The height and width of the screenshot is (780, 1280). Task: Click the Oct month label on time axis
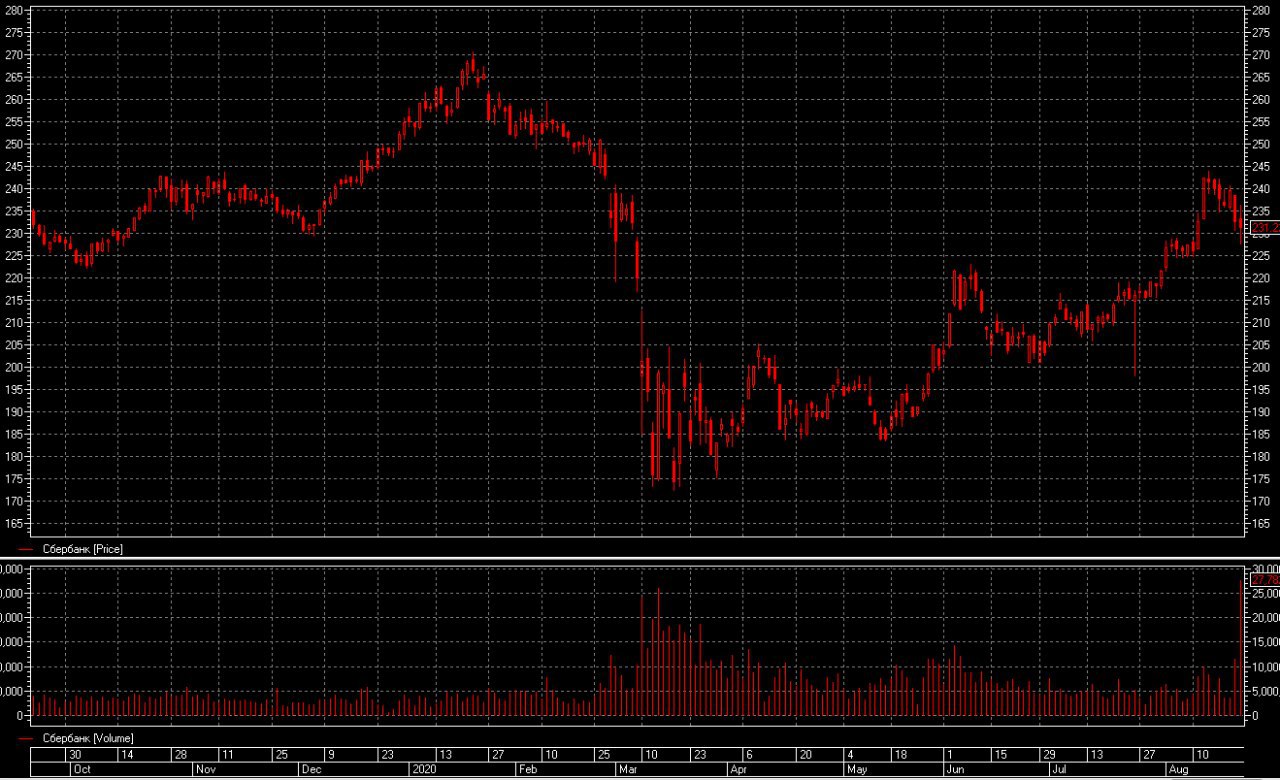tap(82, 770)
